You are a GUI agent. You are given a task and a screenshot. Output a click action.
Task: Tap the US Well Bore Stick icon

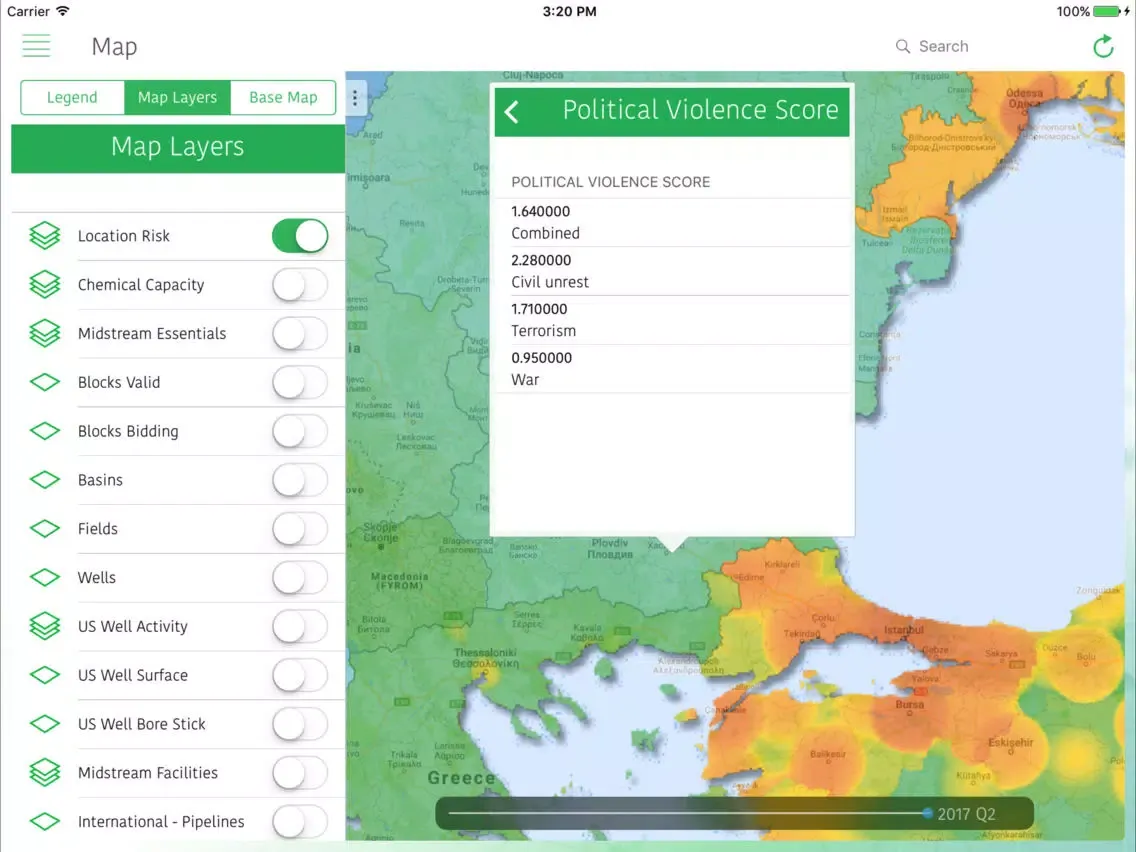45,724
